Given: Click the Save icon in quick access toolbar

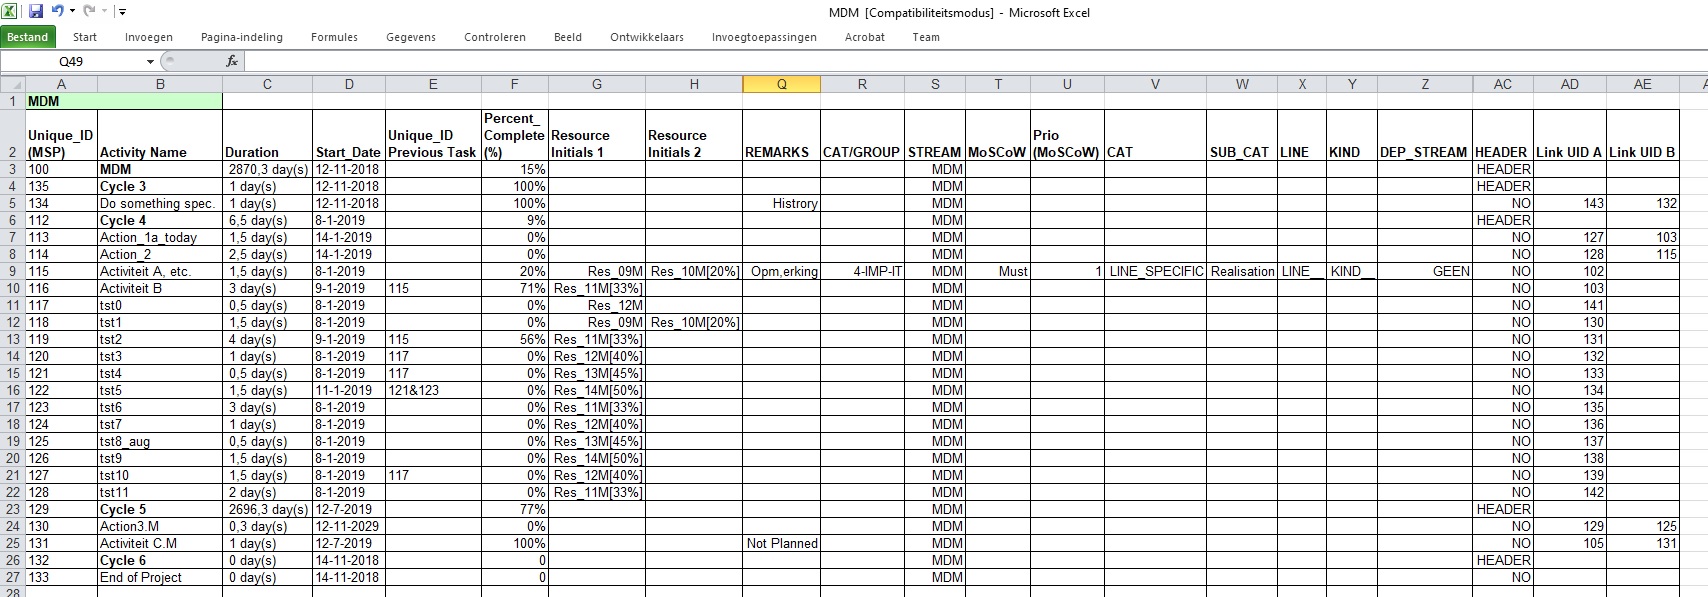Looking at the screenshot, I should 36,12.
